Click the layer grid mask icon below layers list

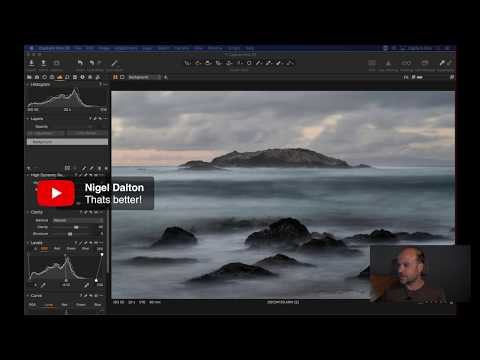tap(67, 168)
